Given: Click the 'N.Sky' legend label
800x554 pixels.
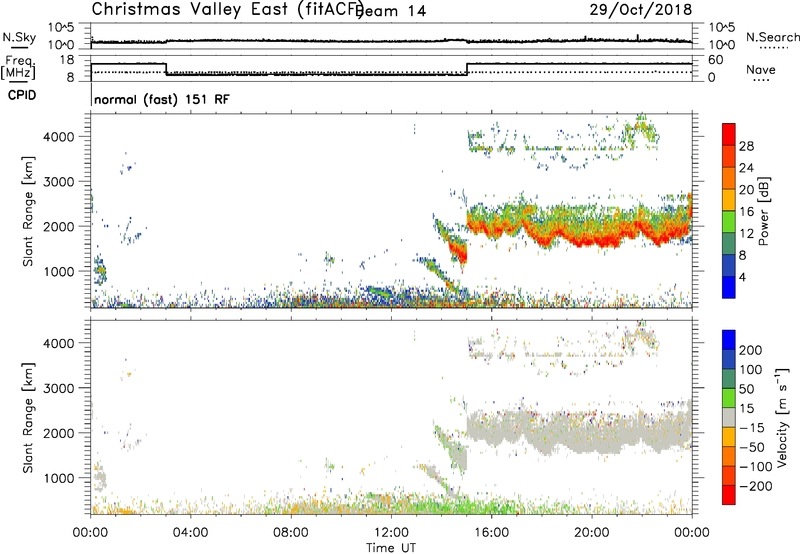Looking at the screenshot, I should click(x=19, y=37).
